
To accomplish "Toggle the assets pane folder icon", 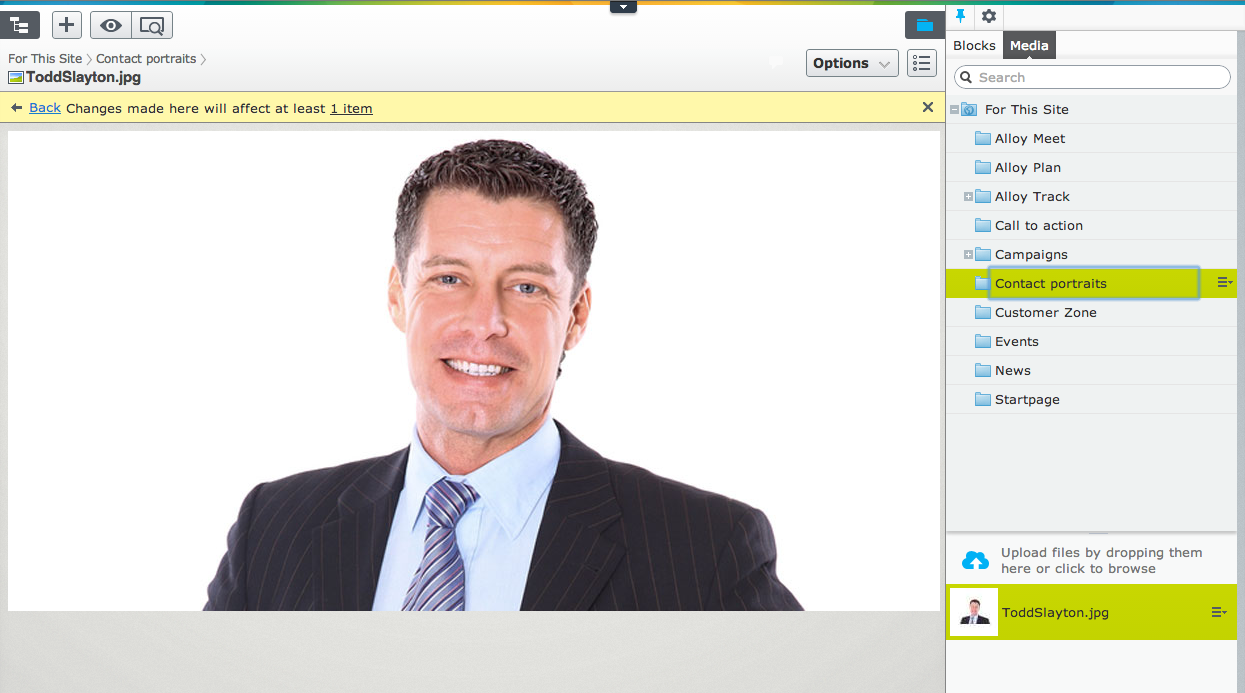I will point(924,25).
